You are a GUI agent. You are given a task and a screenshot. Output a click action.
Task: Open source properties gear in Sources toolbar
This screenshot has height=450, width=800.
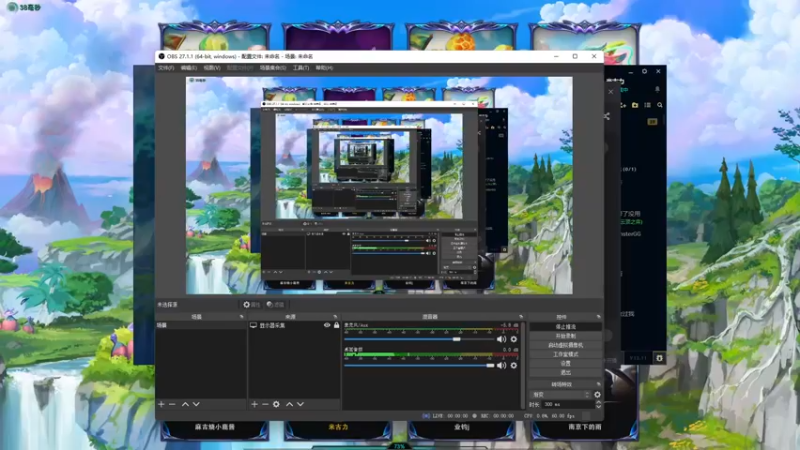[x=276, y=404]
